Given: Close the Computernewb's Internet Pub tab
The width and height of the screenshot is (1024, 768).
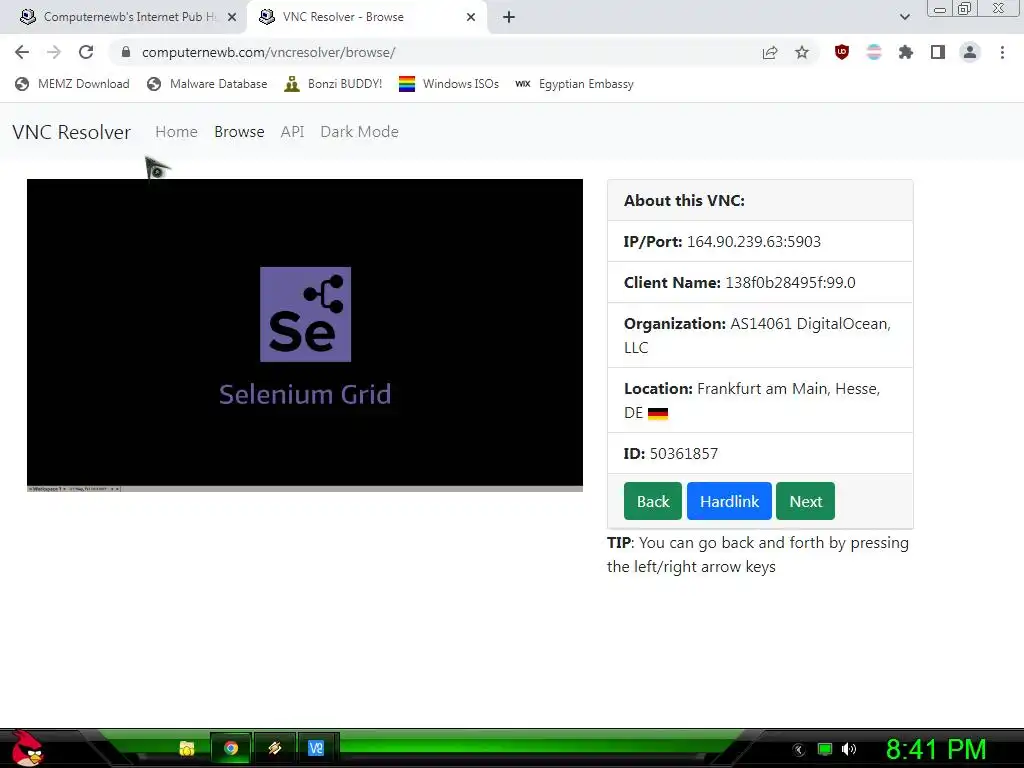Looking at the screenshot, I should point(232,17).
